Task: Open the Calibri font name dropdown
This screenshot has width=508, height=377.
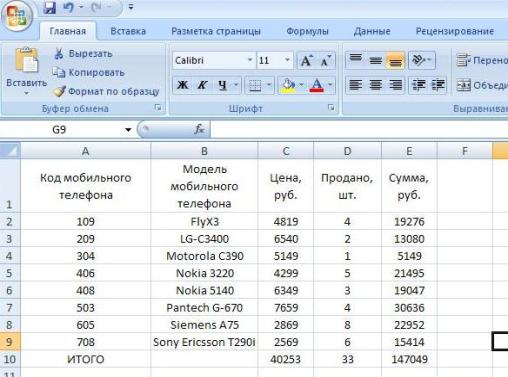Action: 249,60
